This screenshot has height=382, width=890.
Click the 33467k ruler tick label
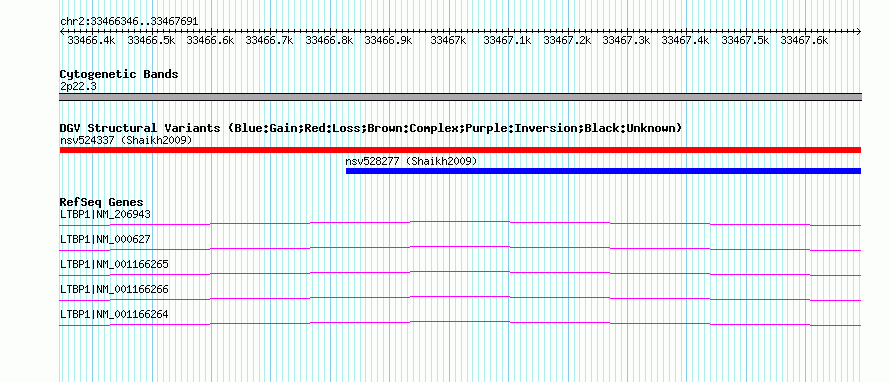(x=448, y=41)
